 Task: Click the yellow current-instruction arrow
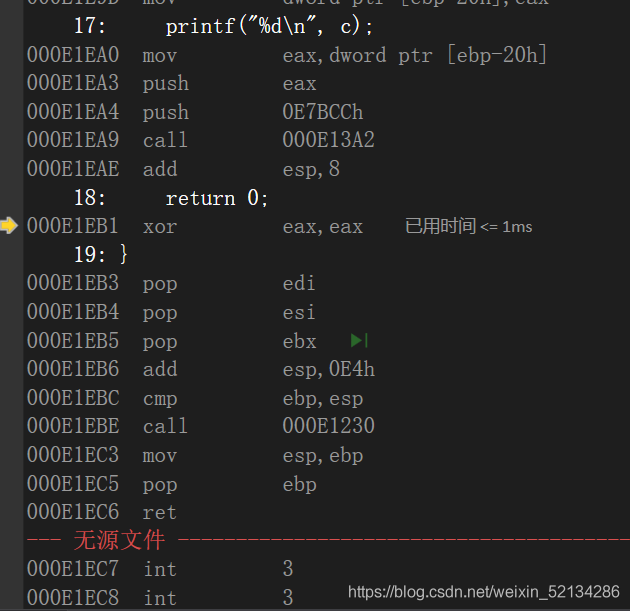(x=9, y=226)
